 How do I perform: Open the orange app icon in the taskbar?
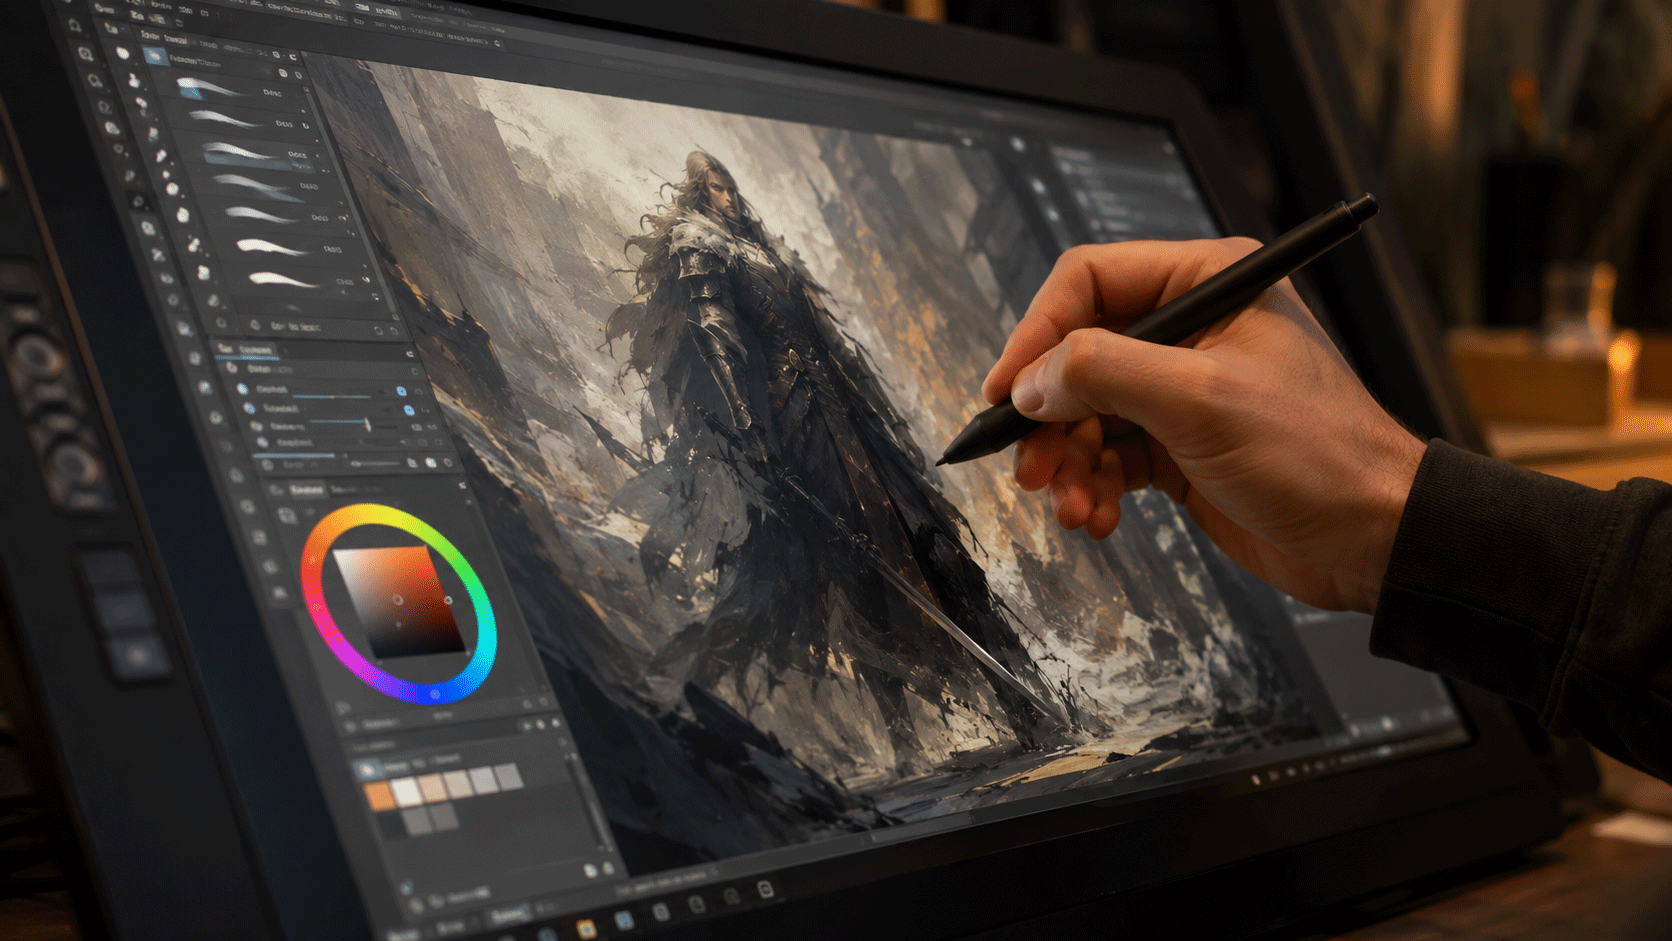(x=587, y=929)
